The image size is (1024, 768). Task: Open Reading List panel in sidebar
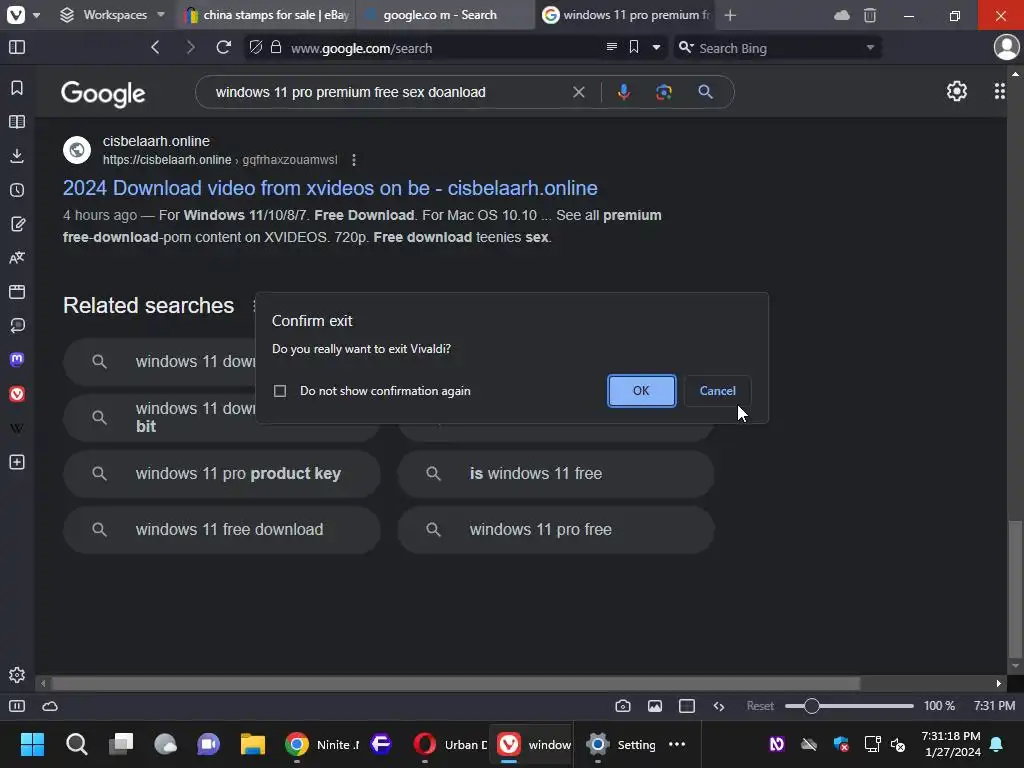(17, 122)
